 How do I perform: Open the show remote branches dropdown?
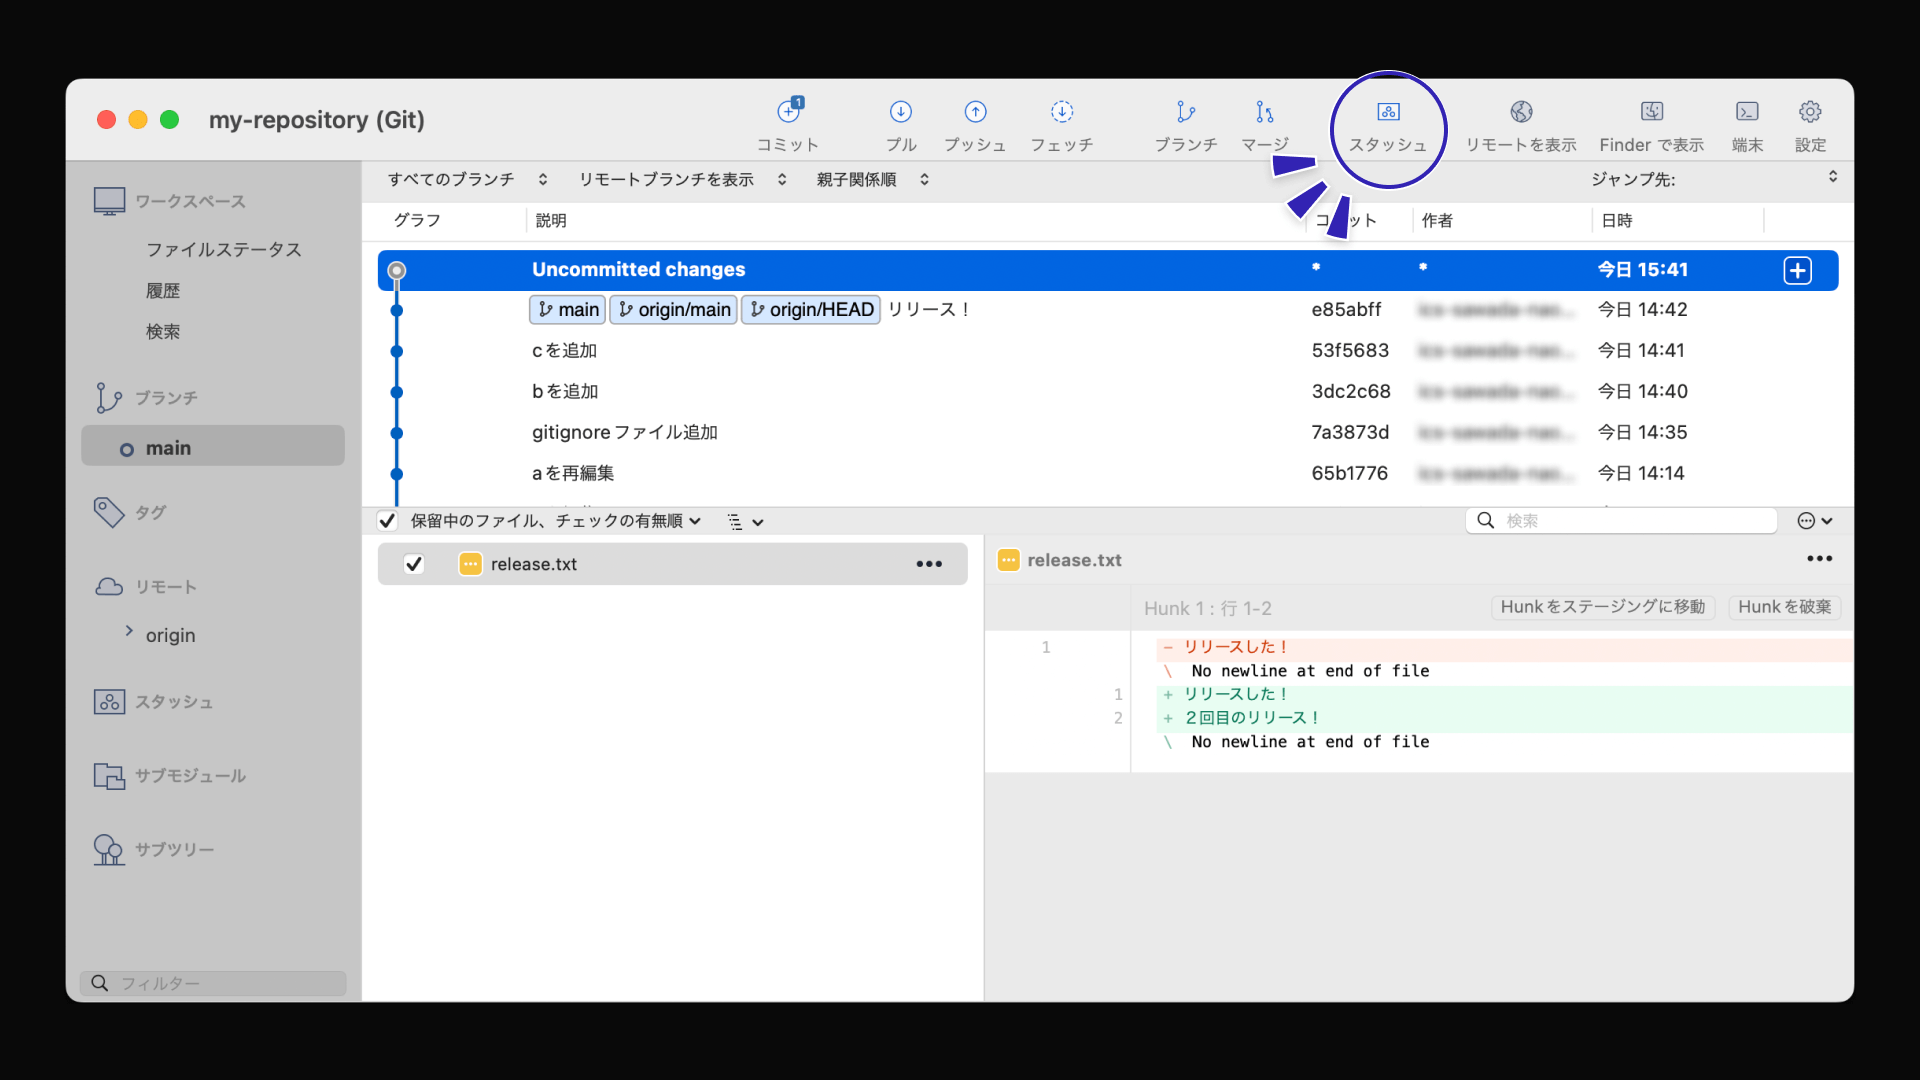coord(683,179)
